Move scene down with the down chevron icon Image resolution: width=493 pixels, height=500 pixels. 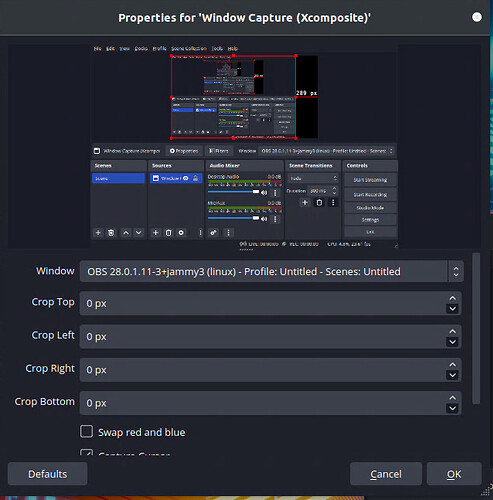point(138,233)
